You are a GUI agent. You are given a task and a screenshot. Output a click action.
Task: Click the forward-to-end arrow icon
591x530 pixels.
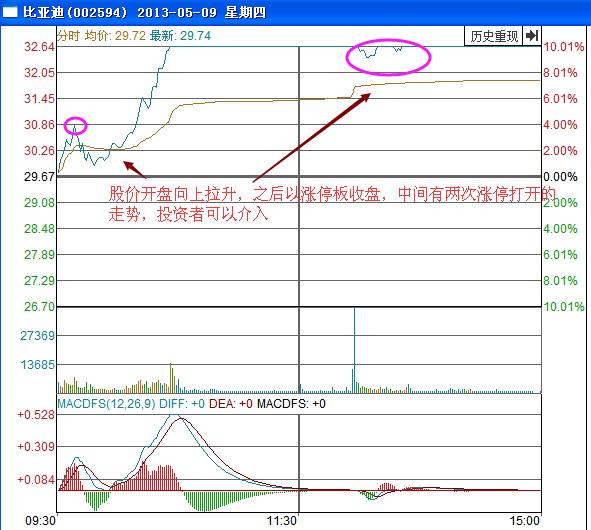coord(532,36)
